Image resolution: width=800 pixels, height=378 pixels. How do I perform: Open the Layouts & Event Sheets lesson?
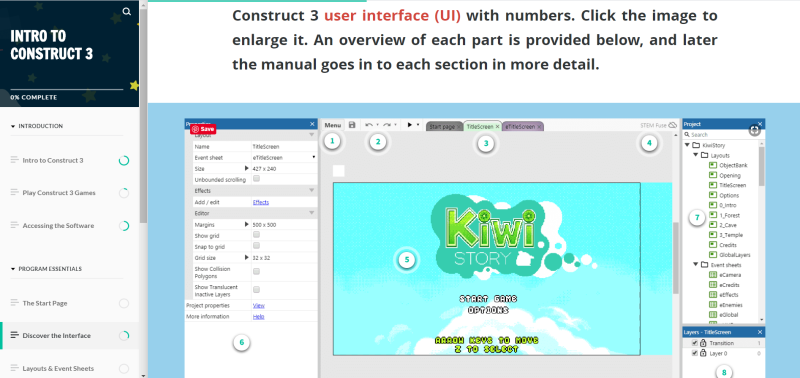58,368
